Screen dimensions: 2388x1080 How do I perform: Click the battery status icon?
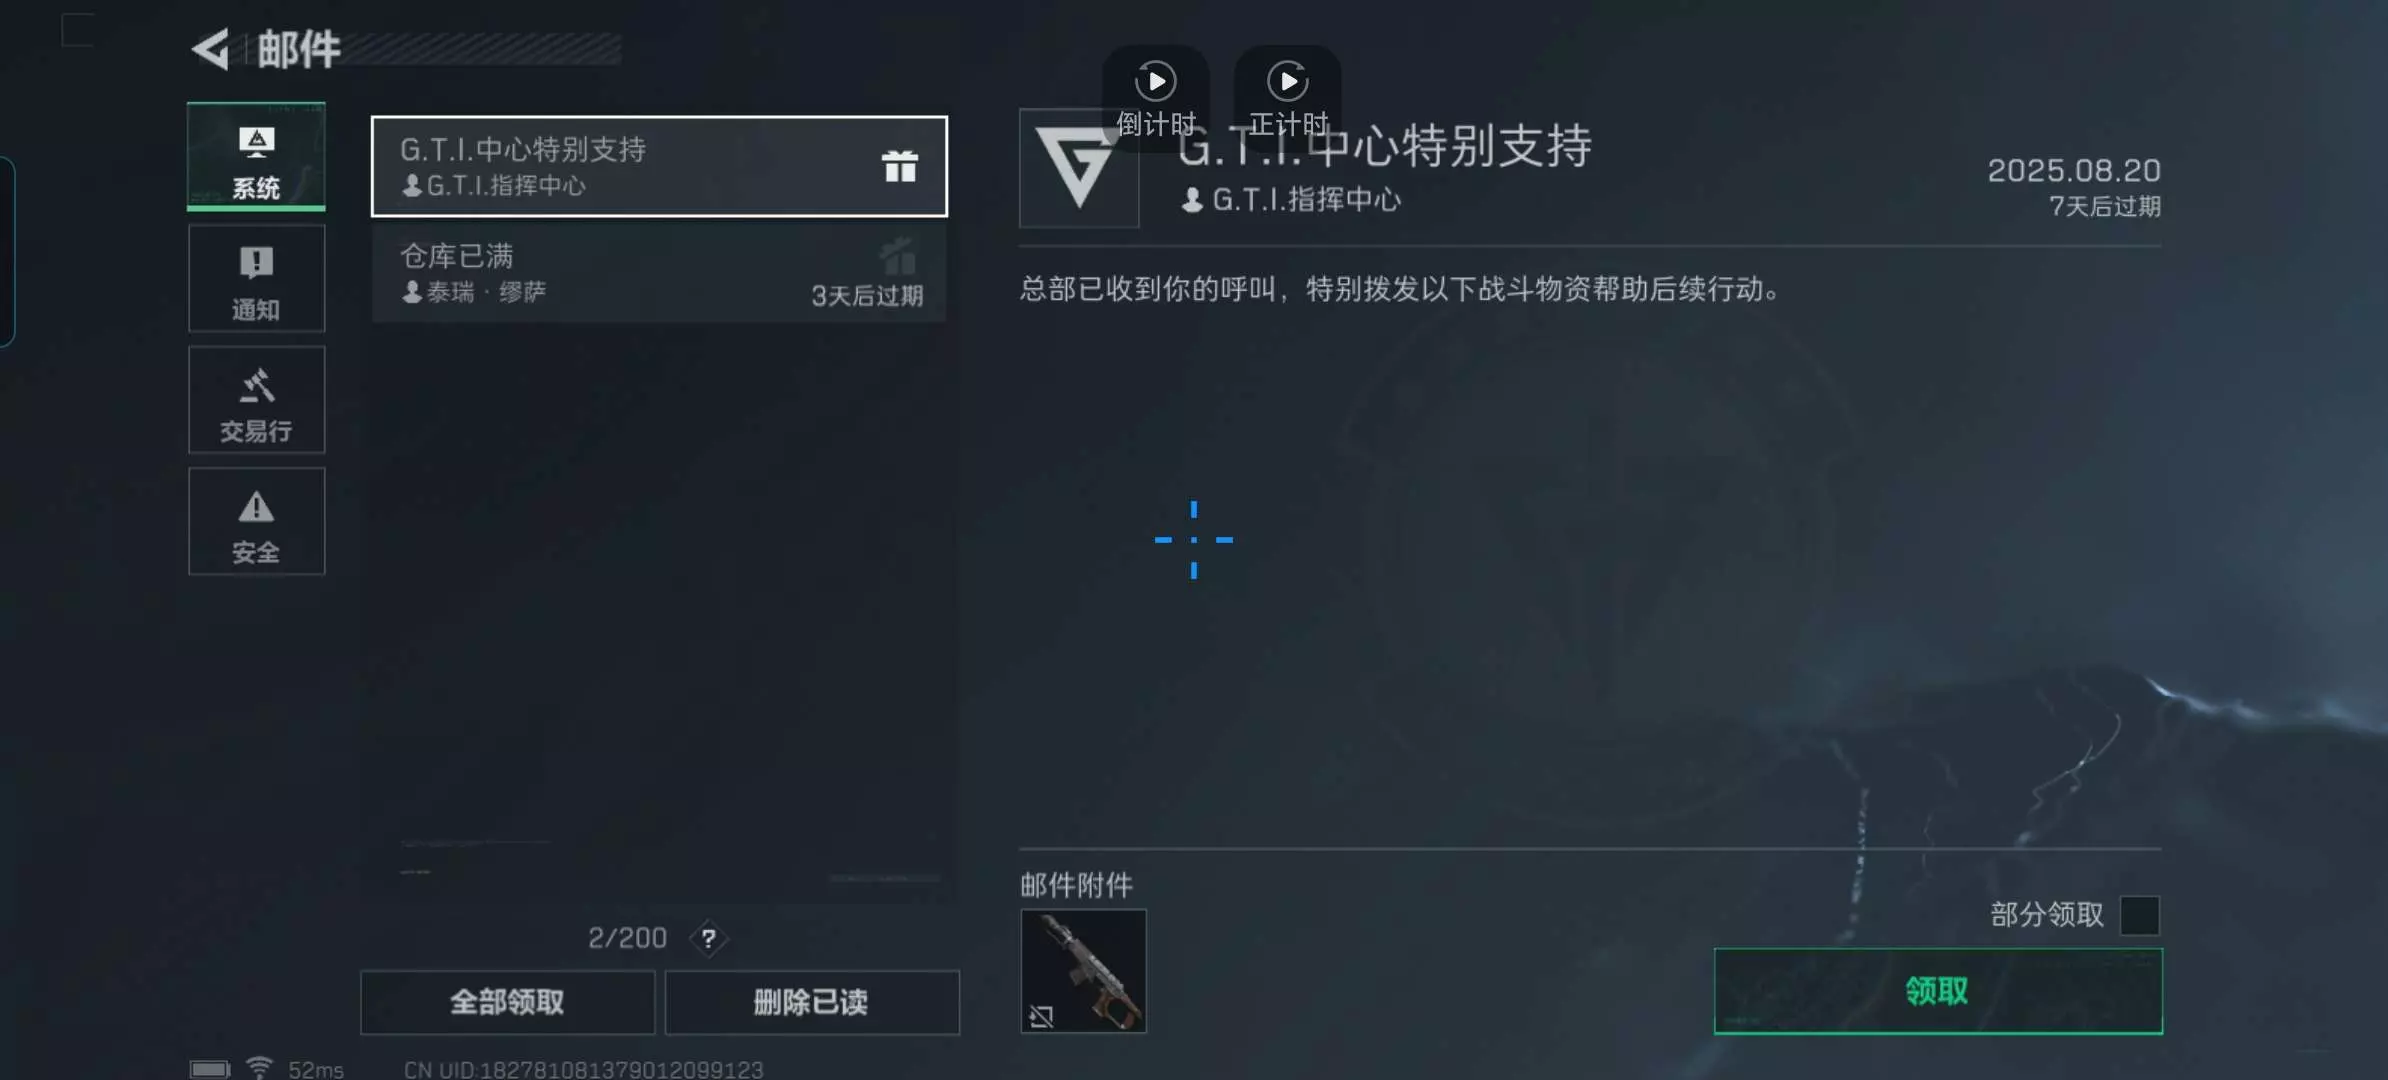coord(209,1069)
